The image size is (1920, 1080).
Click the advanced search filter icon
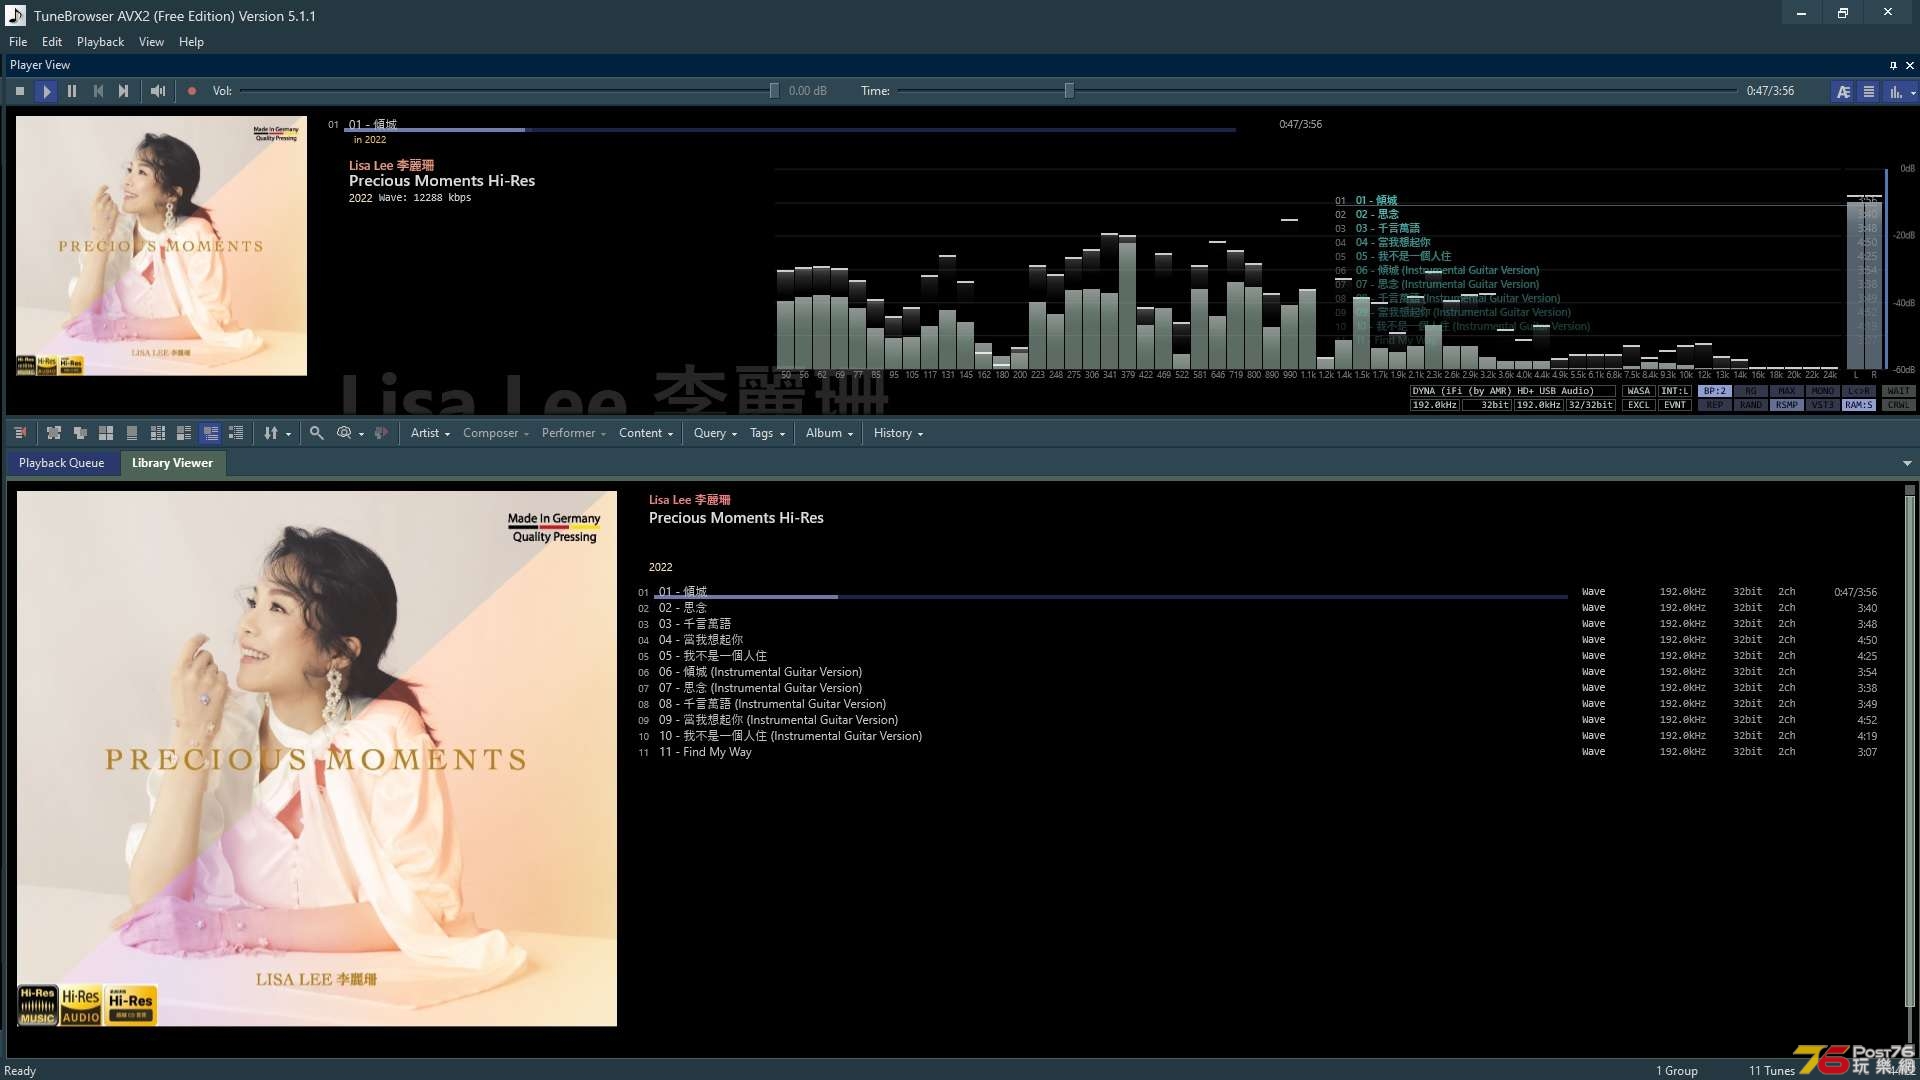click(344, 433)
